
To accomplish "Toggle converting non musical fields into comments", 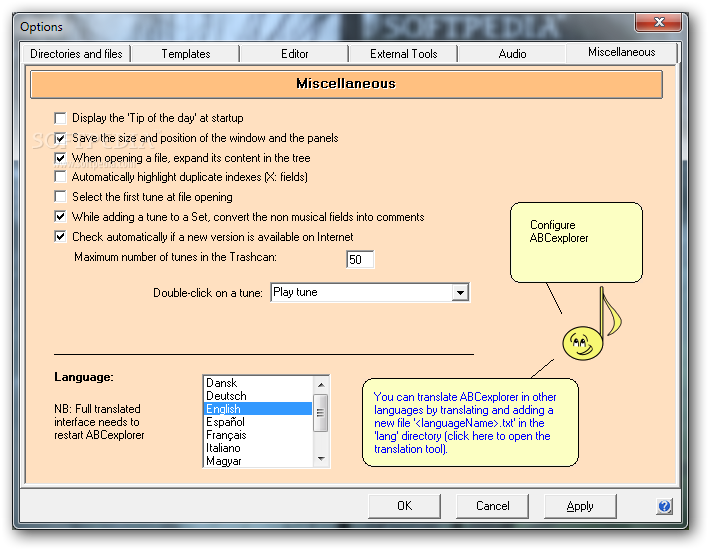I will tap(60, 217).
